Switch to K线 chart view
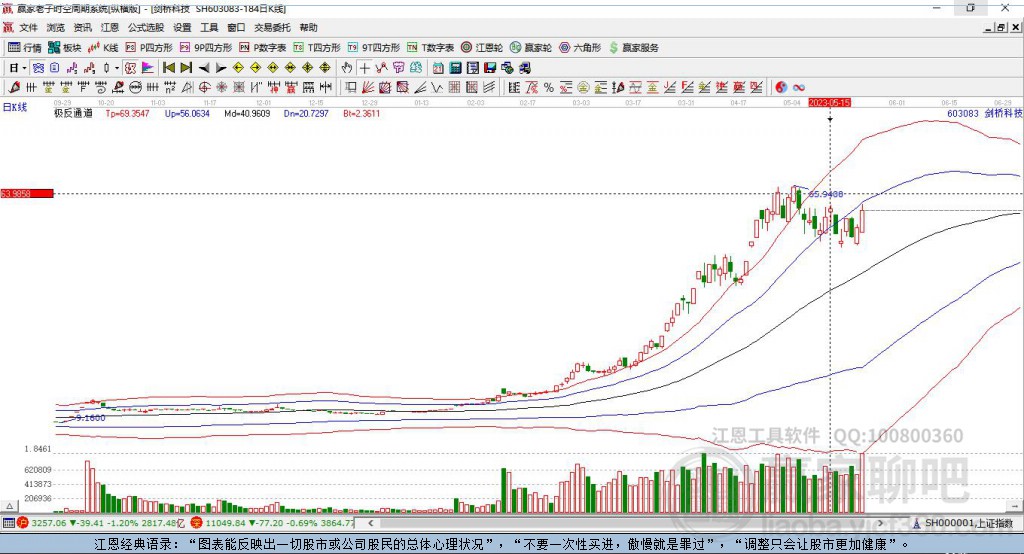This screenshot has width=1024, height=554. (x=103, y=48)
